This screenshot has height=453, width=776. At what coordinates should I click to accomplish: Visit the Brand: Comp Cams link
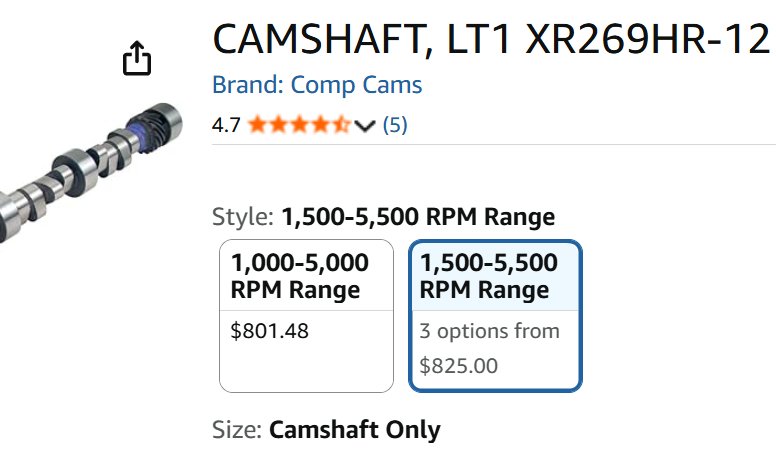317,85
